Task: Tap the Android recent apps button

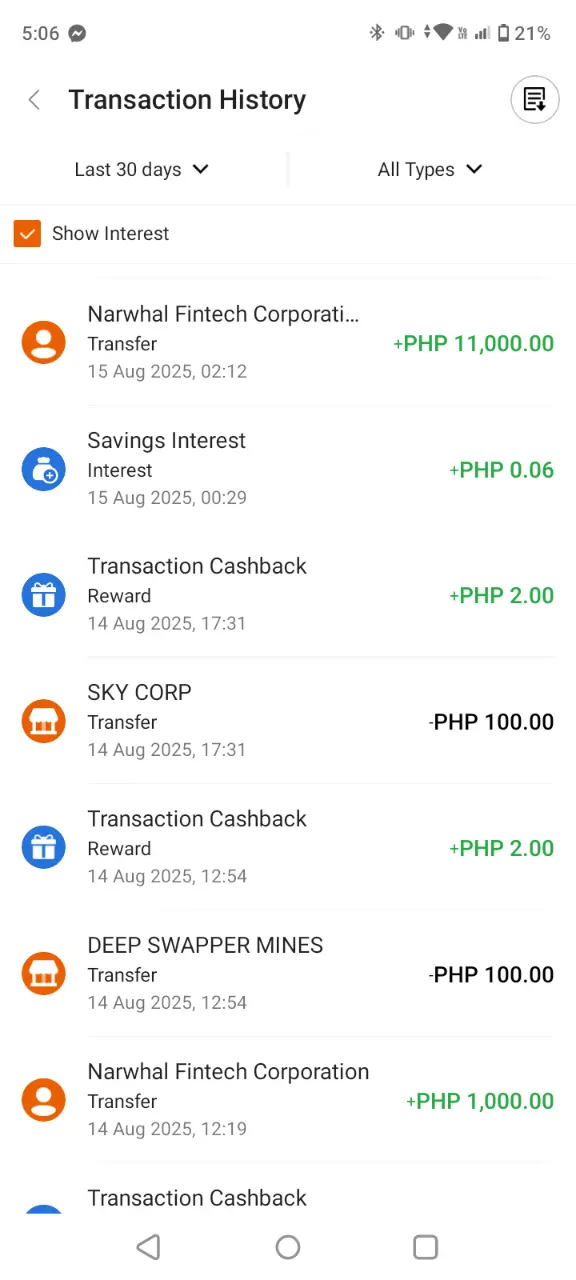Action: pyautogui.click(x=426, y=1246)
